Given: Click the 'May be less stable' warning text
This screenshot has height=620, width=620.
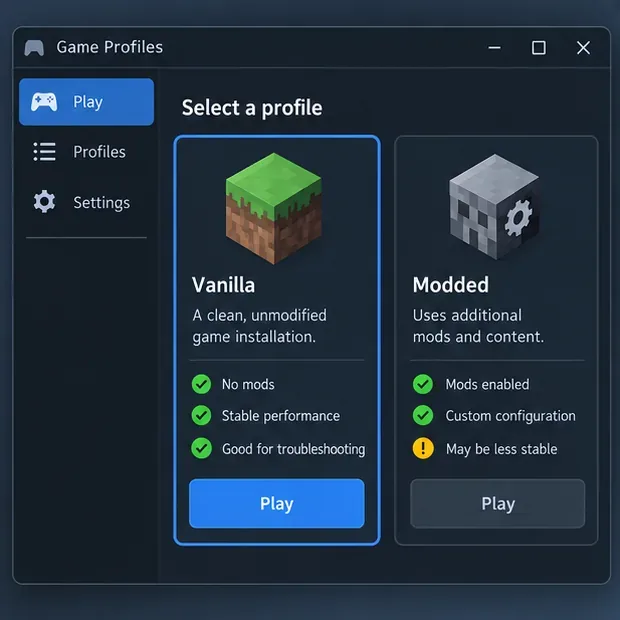Looking at the screenshot, I should (x=501, y=449).
